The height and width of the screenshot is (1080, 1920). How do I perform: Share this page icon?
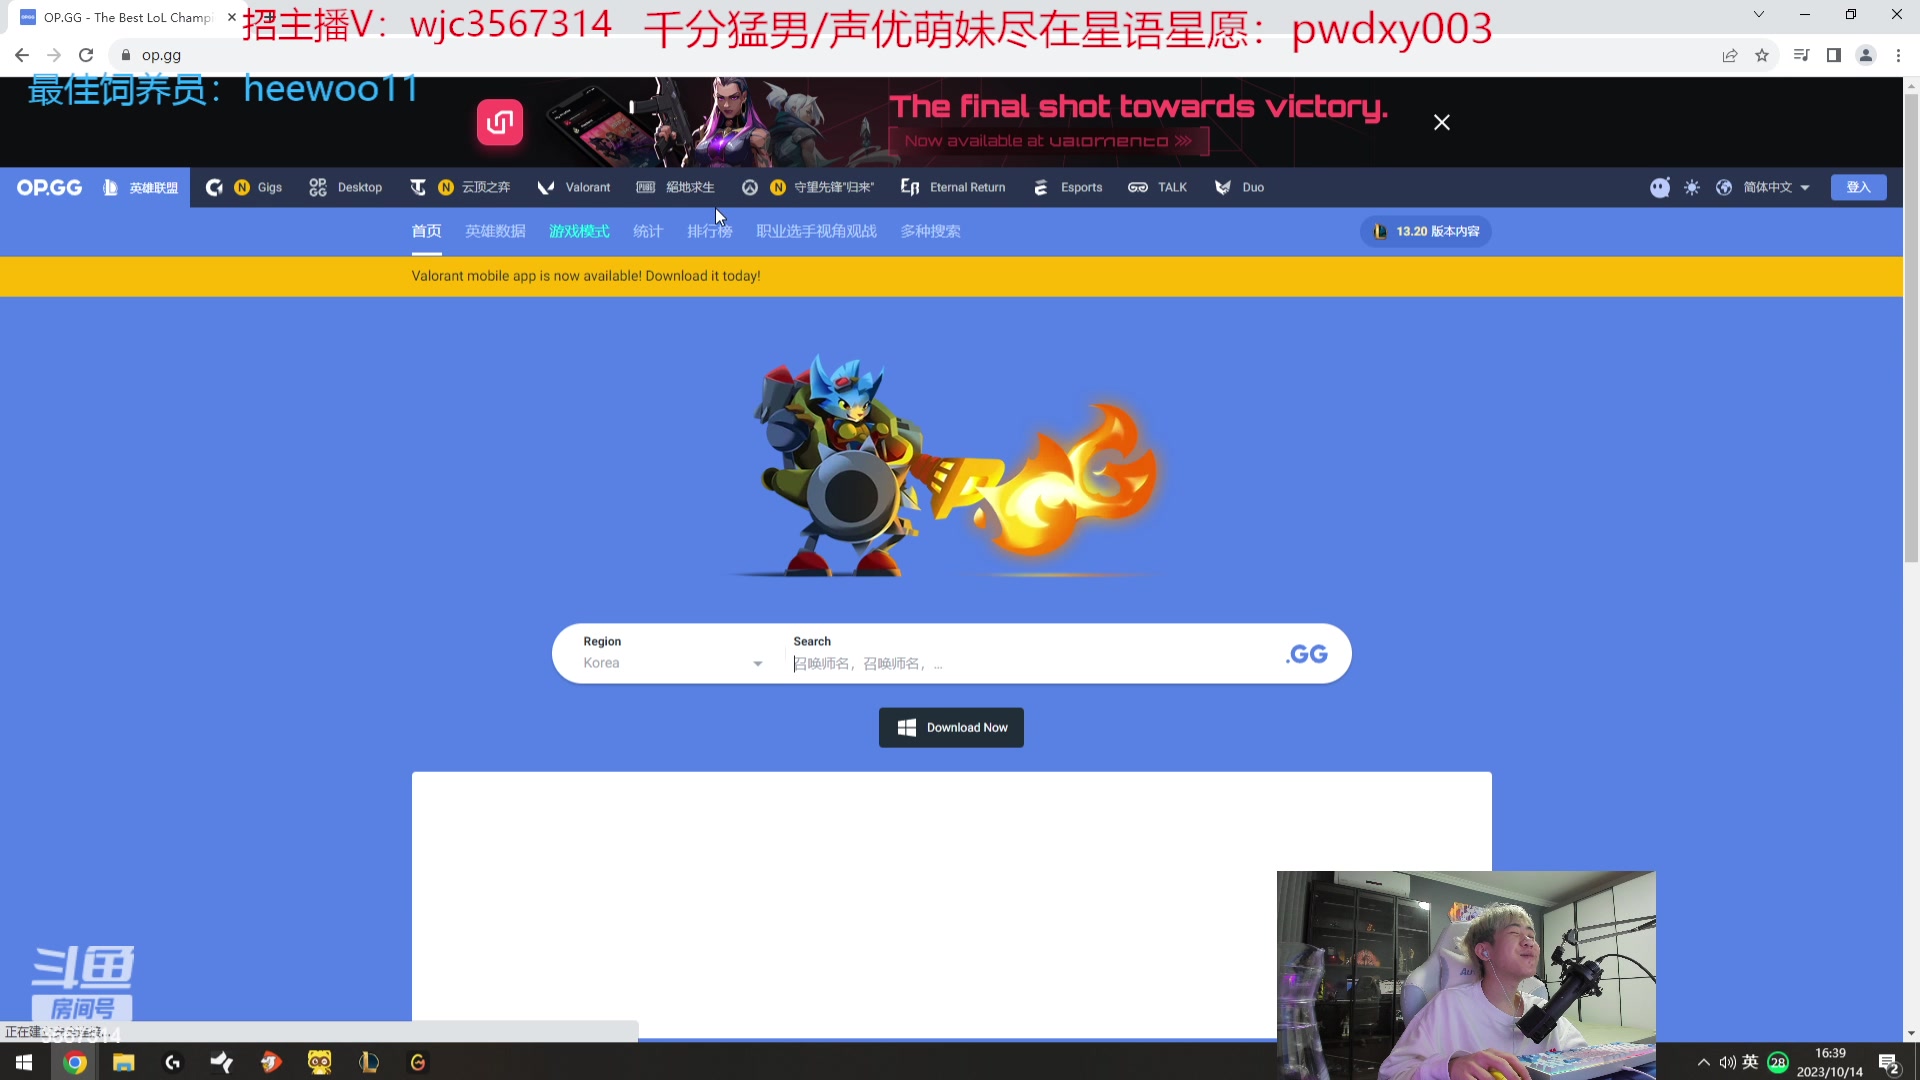point(1729,55)
